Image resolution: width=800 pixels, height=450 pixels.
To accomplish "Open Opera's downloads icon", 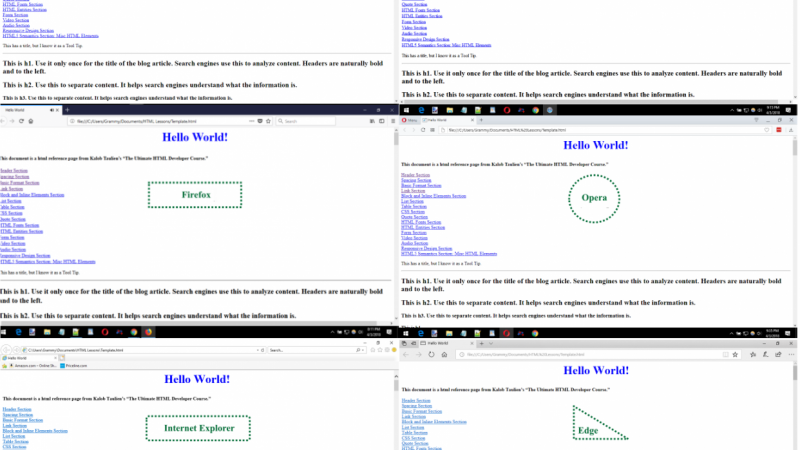I will [x=791, y=130].
